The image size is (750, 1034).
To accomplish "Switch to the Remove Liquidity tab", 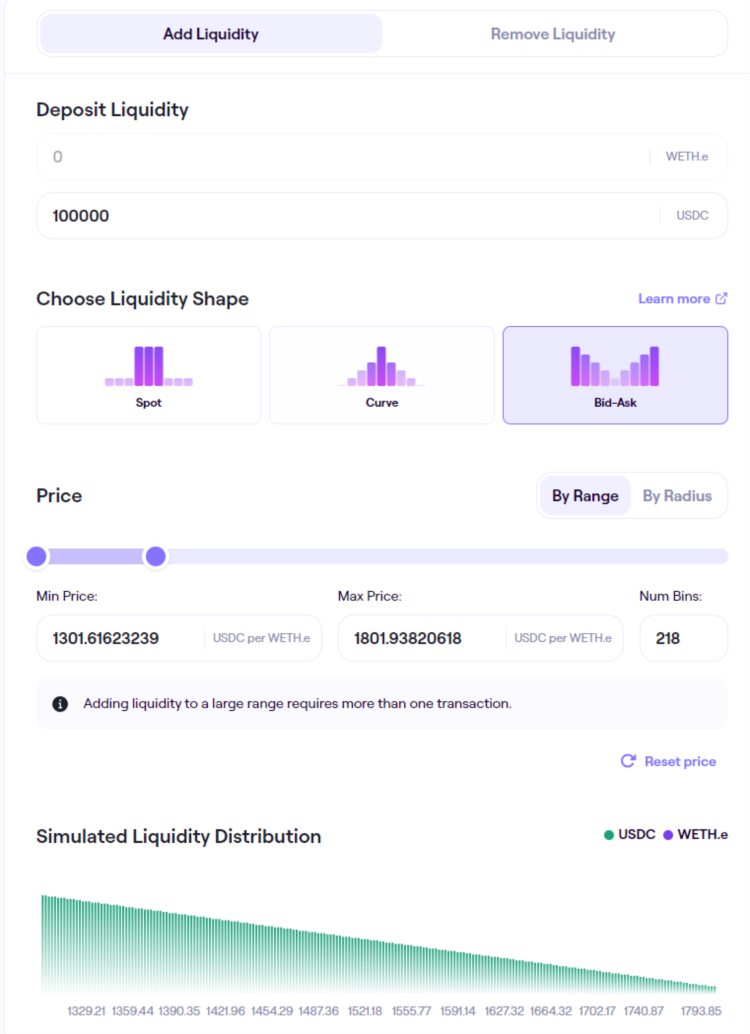I will tap(551, 33).
